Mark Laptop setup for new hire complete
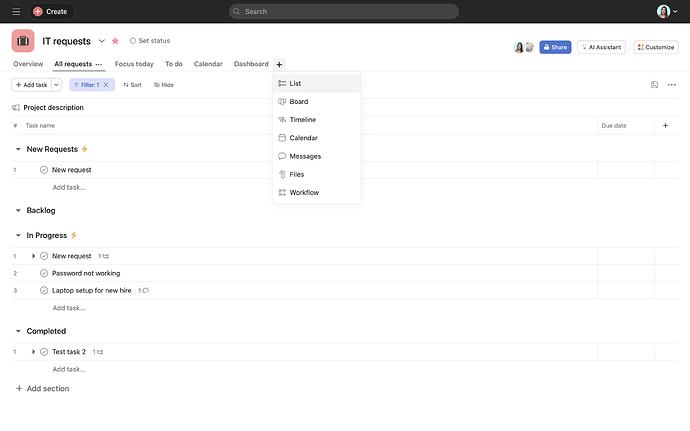The image size is (690, 431). click(x=44, y=290)
